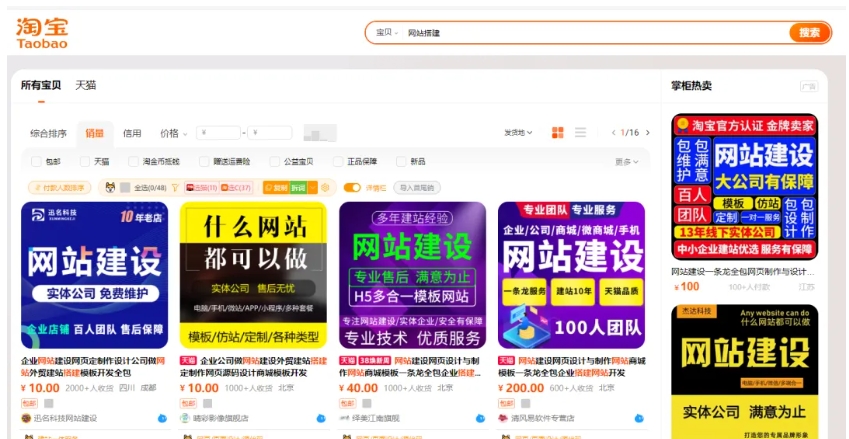Viewport: 849px width, 439px height.
Task: Enable the 淘金币抵钱 checkbox
Action: 133,161
